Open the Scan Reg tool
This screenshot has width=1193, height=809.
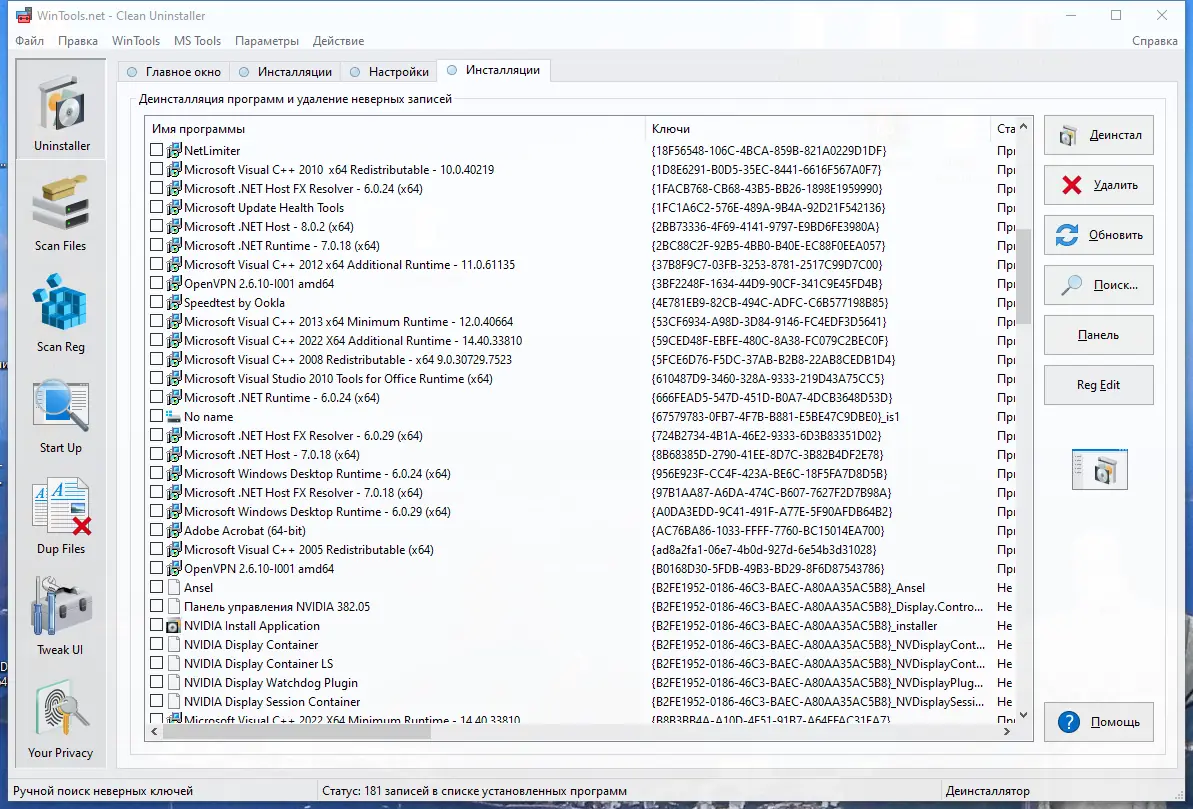point(61,314)
